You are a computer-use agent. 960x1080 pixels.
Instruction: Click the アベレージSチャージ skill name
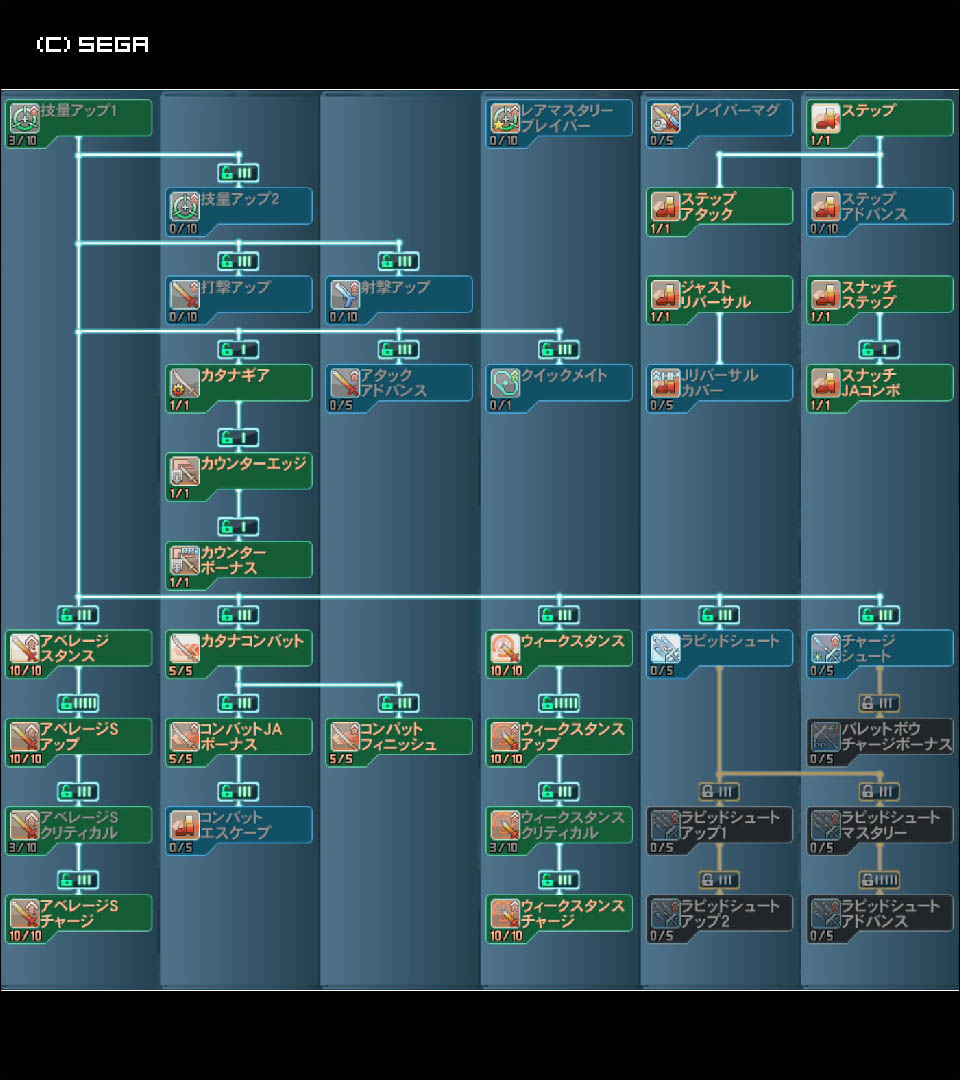tap(79, 913)
